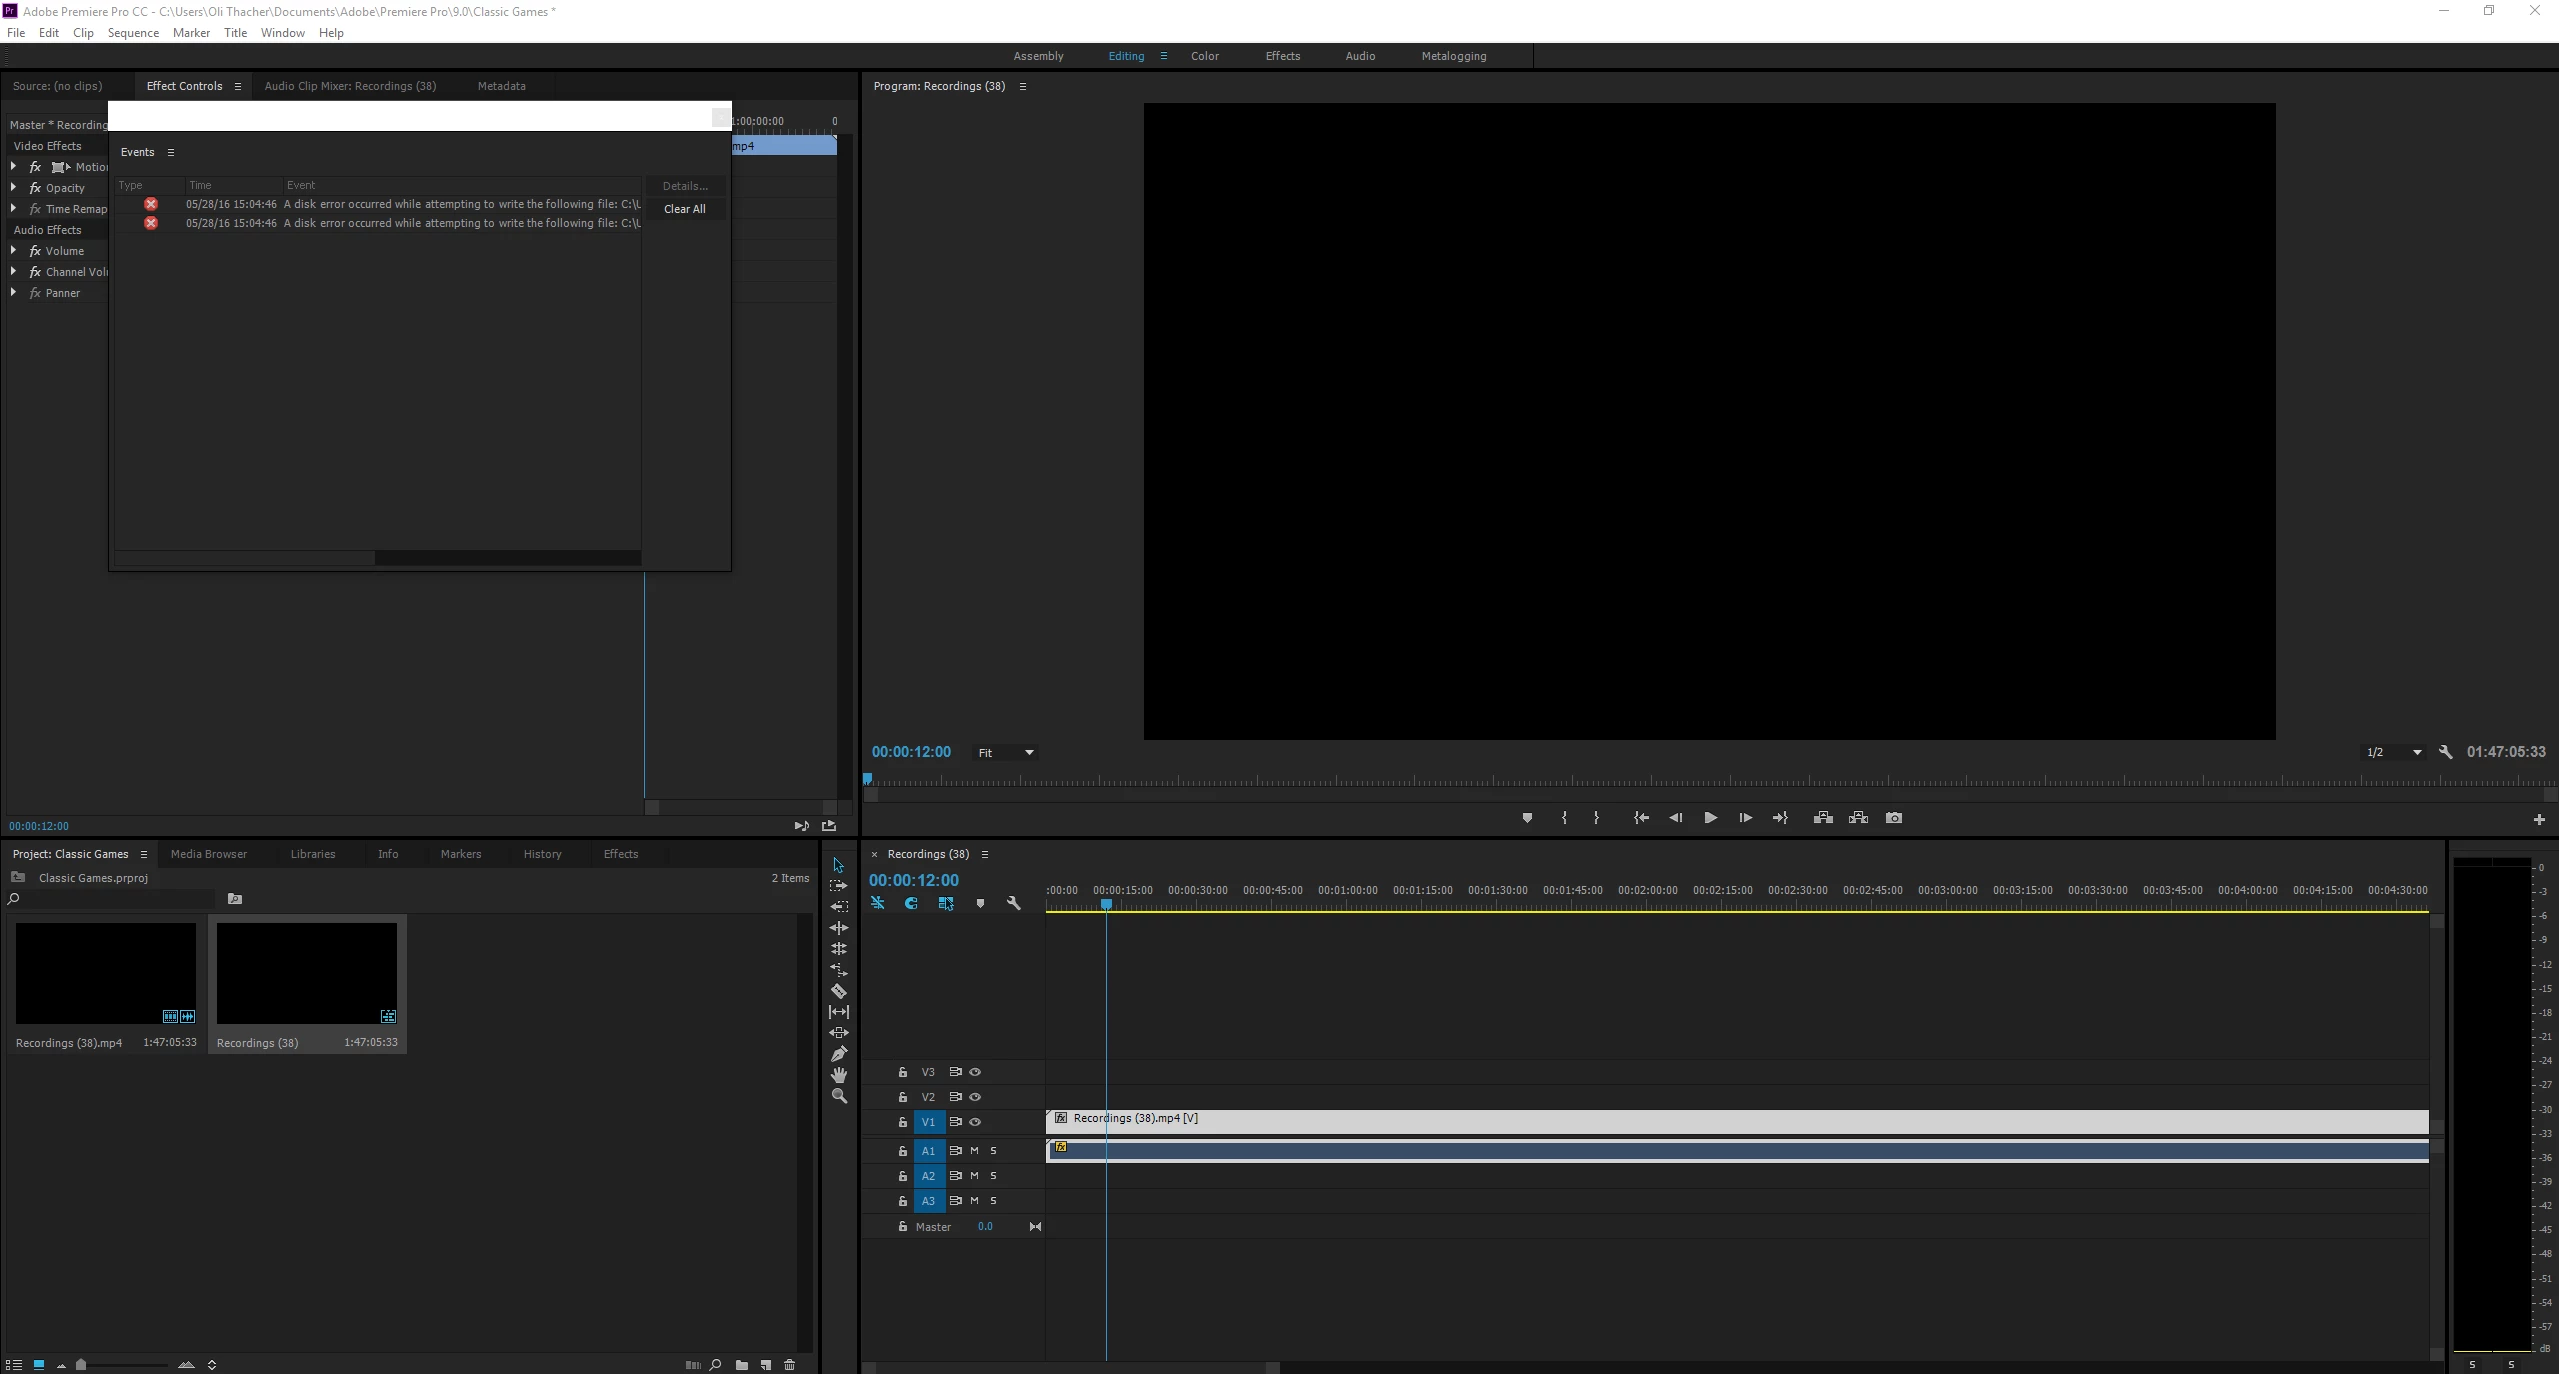Open the Sequence menu
The image size is (2559, 1374).
coord(133,33)
